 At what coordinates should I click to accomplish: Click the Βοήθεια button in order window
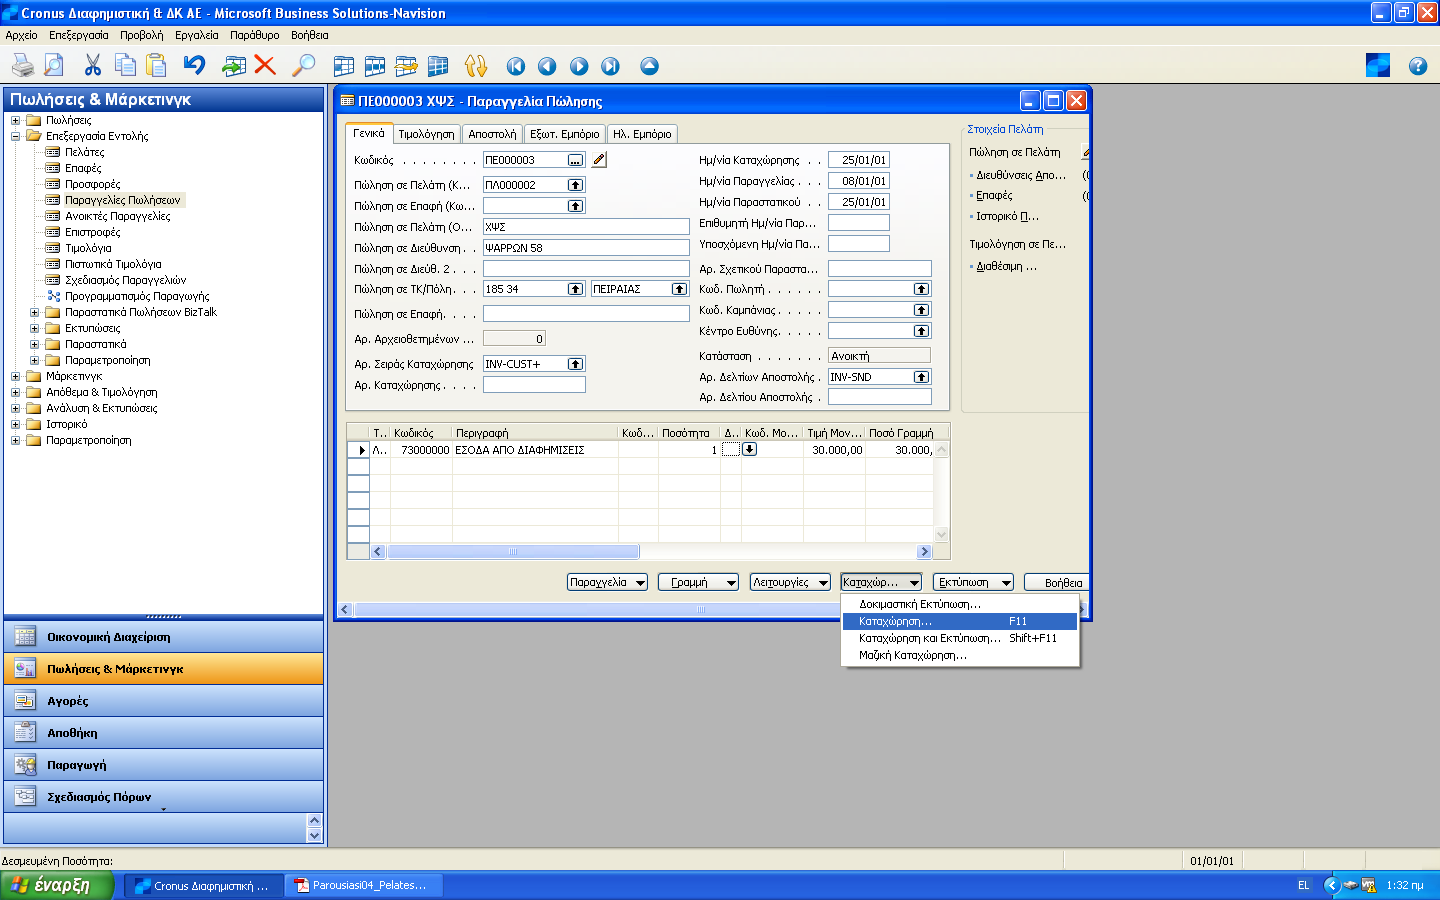pos(1056,582)
